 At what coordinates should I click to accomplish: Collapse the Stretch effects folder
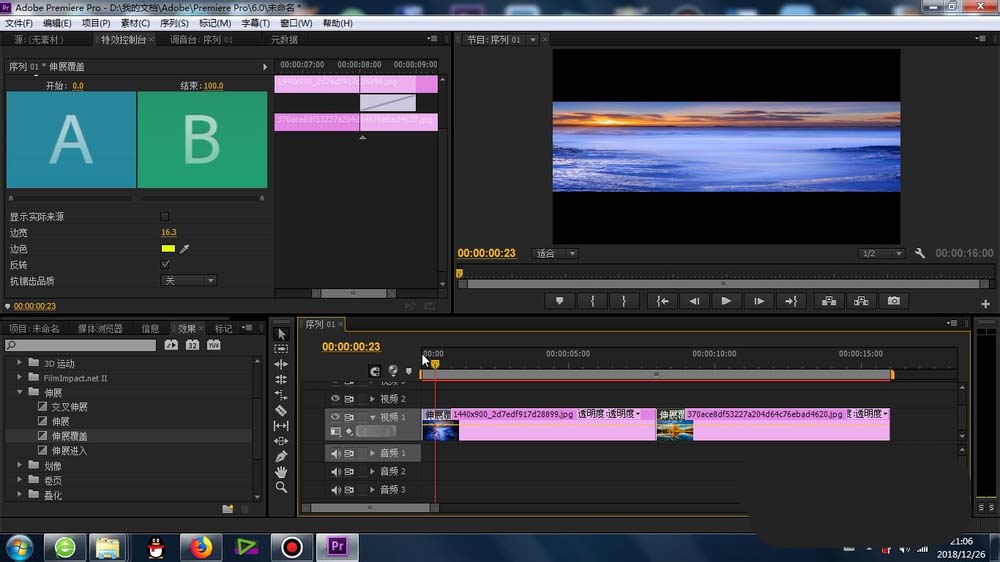[19, 392]
